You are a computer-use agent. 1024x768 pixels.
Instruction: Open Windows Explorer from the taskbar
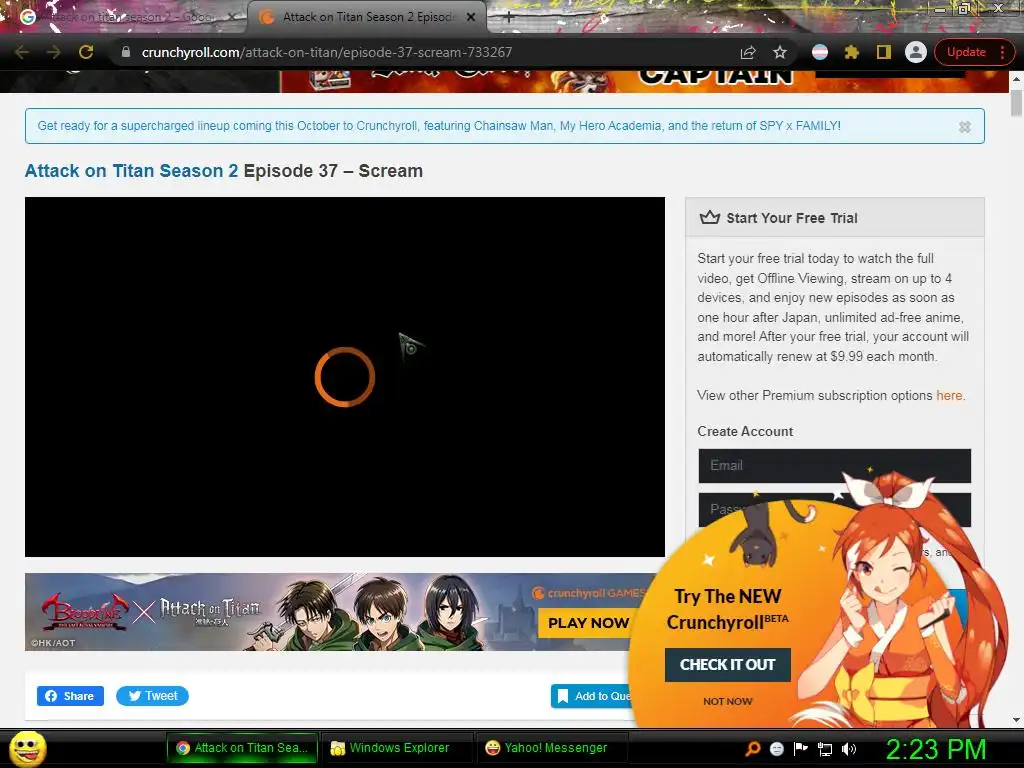click(399, 748)
